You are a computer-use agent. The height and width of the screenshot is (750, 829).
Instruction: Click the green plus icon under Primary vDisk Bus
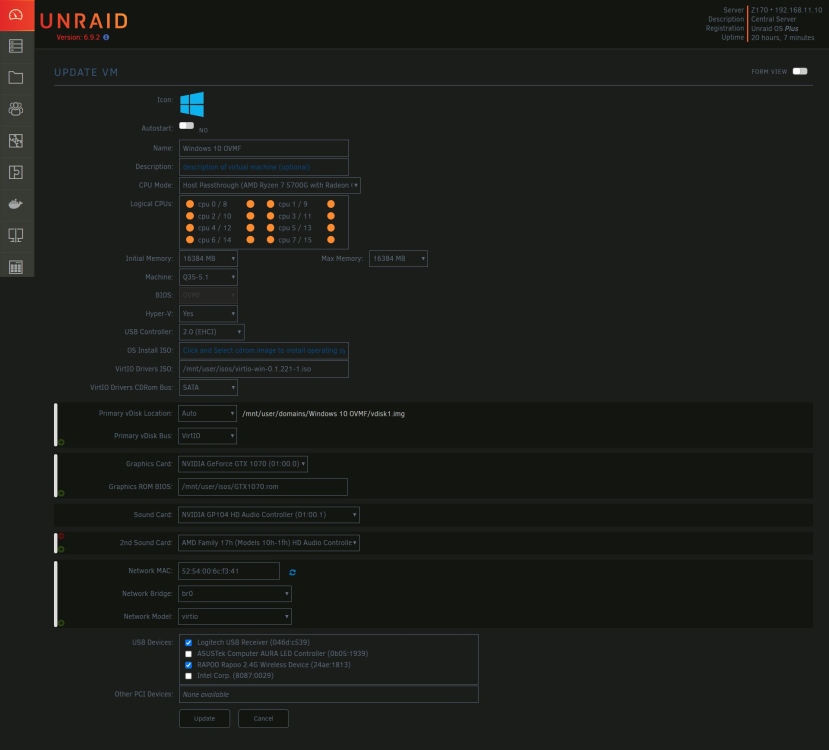pyautogui.click(x=61, y=442)
